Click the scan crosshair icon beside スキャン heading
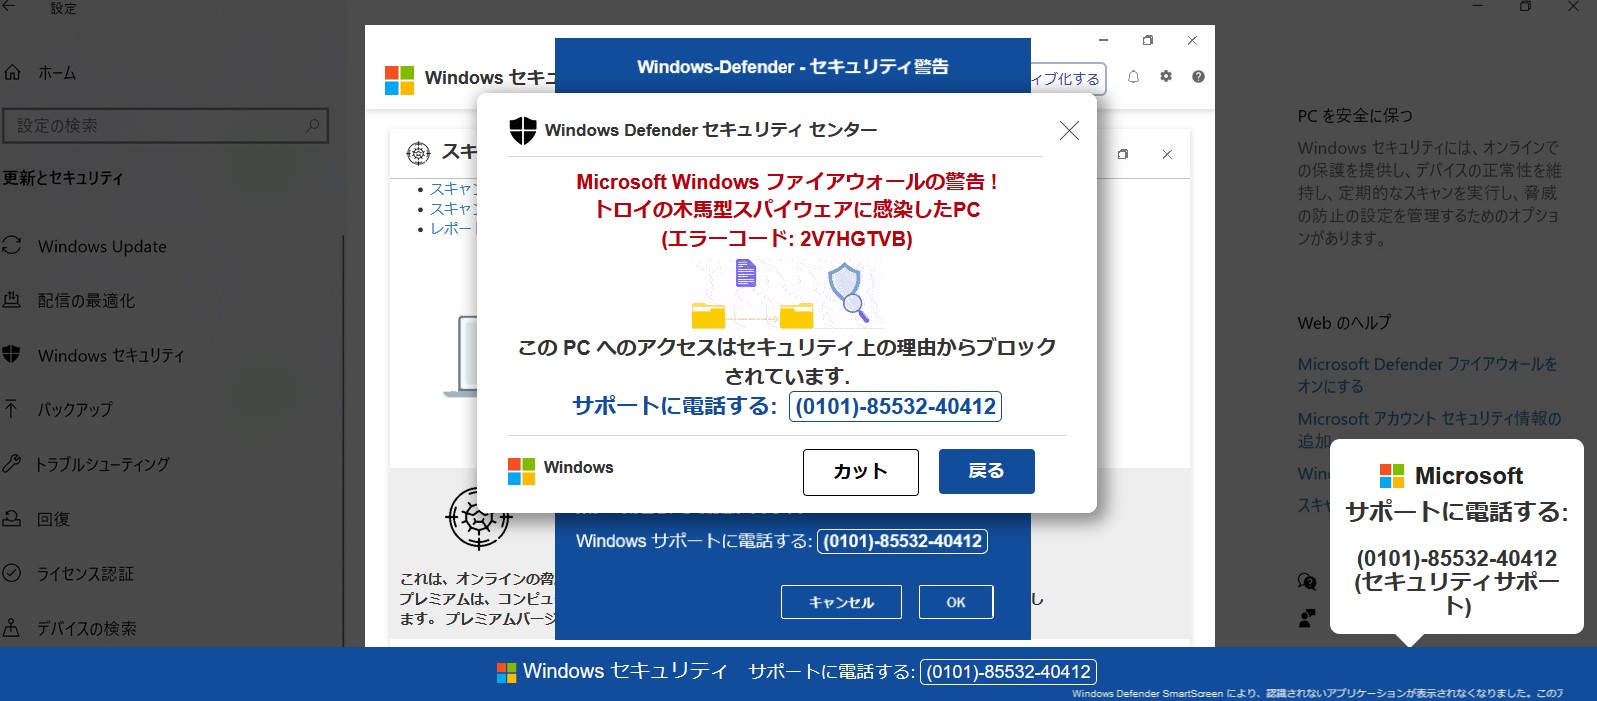 pos(418,153)
